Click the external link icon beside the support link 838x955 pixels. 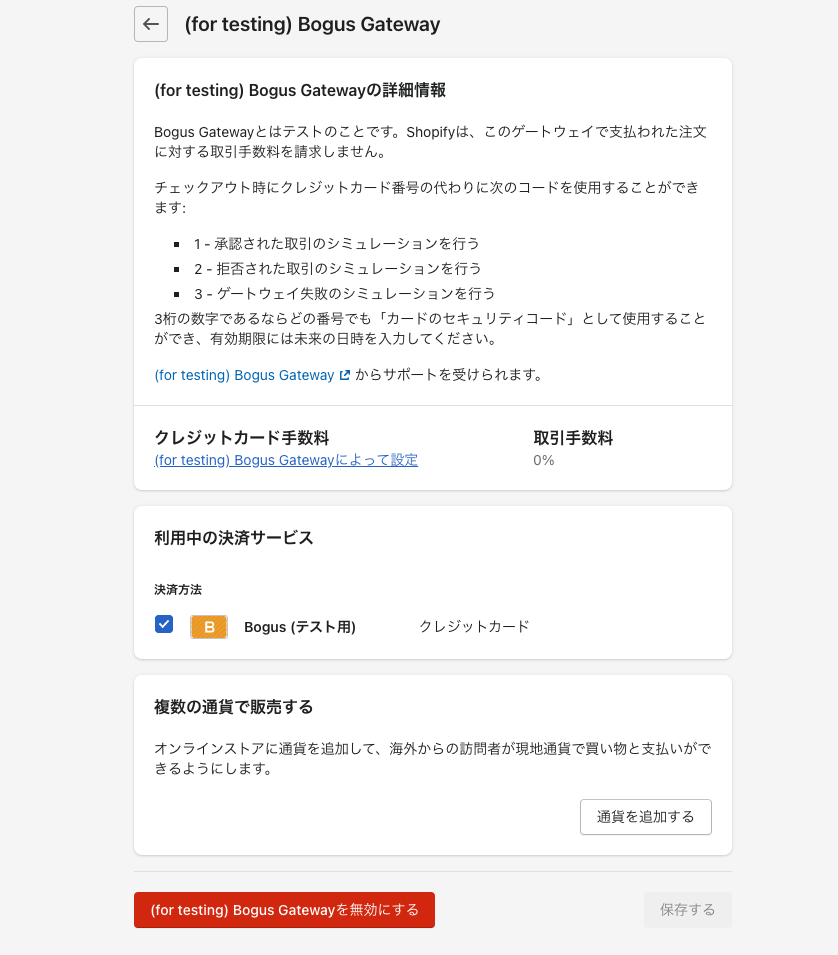pyautogui.click(x=345, y=375)
